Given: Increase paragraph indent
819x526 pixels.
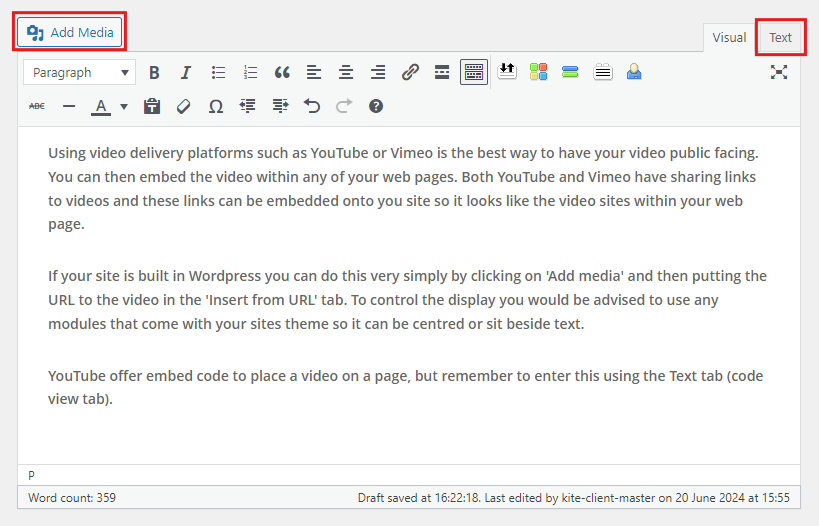Looking at the screenshot, I should click(280, 107).
